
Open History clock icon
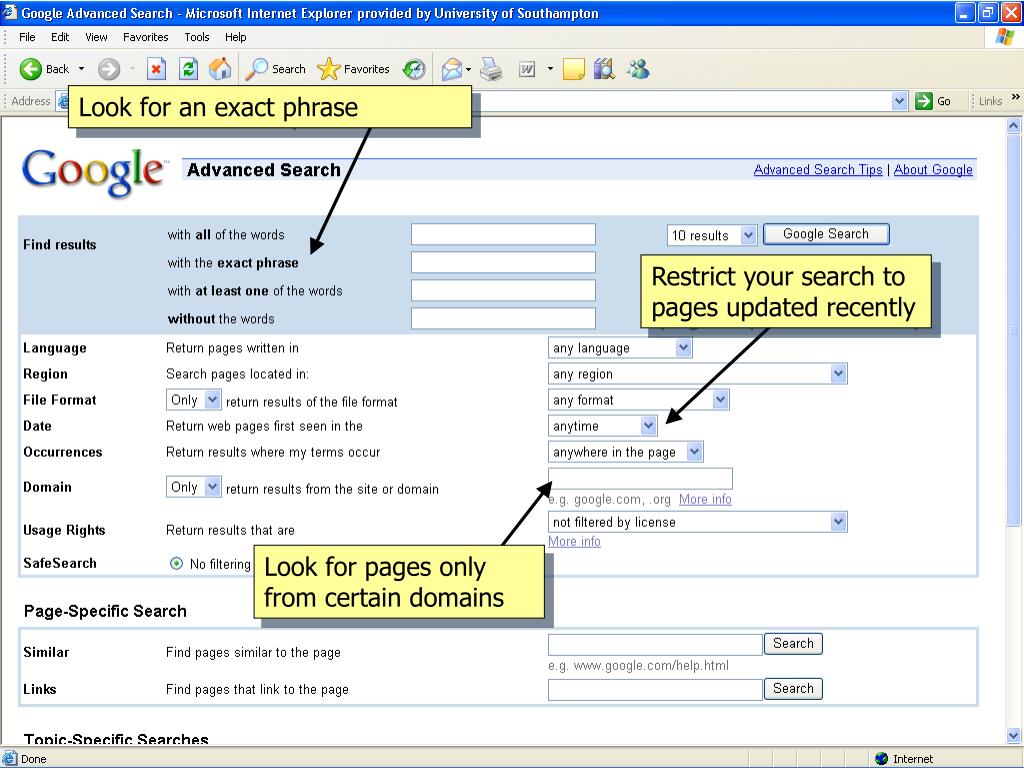tap(413, 69)
